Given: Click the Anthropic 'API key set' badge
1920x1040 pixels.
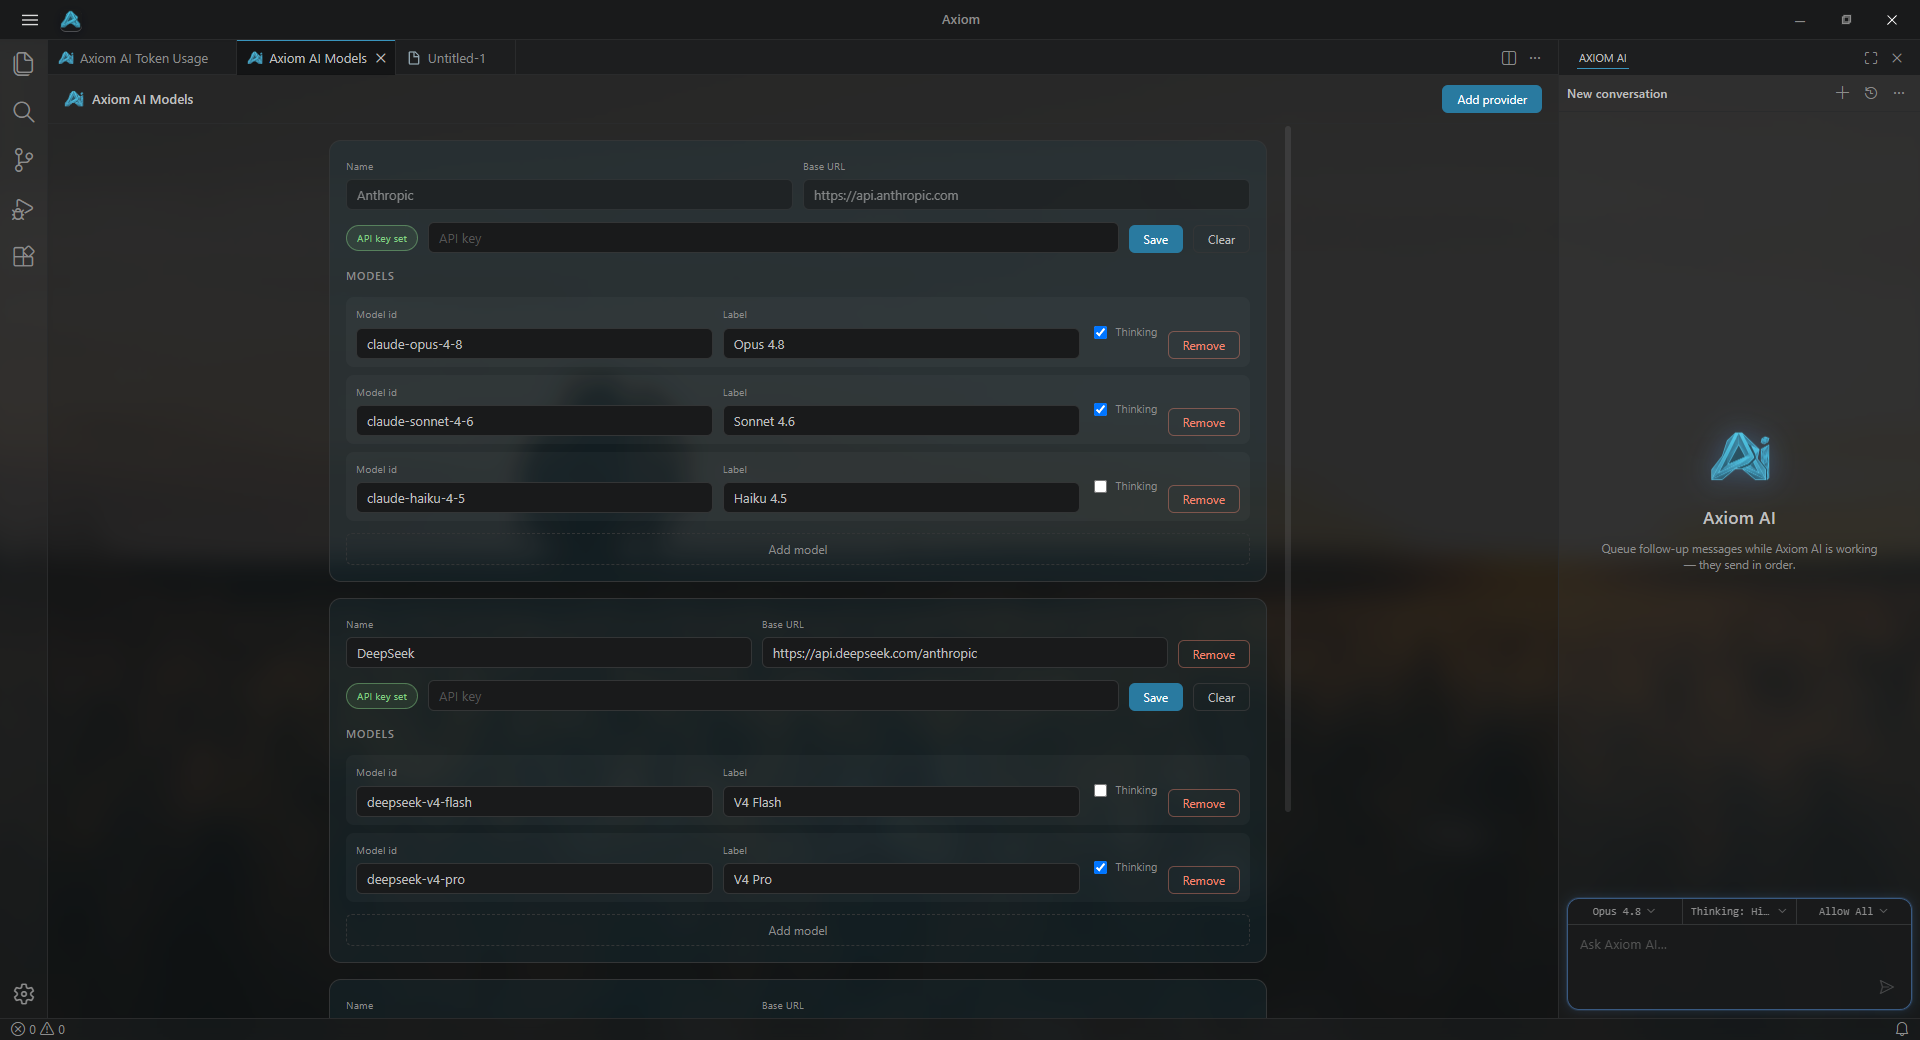Looking at the screenshot, I should pyautogui.click(x=382, y=238).
